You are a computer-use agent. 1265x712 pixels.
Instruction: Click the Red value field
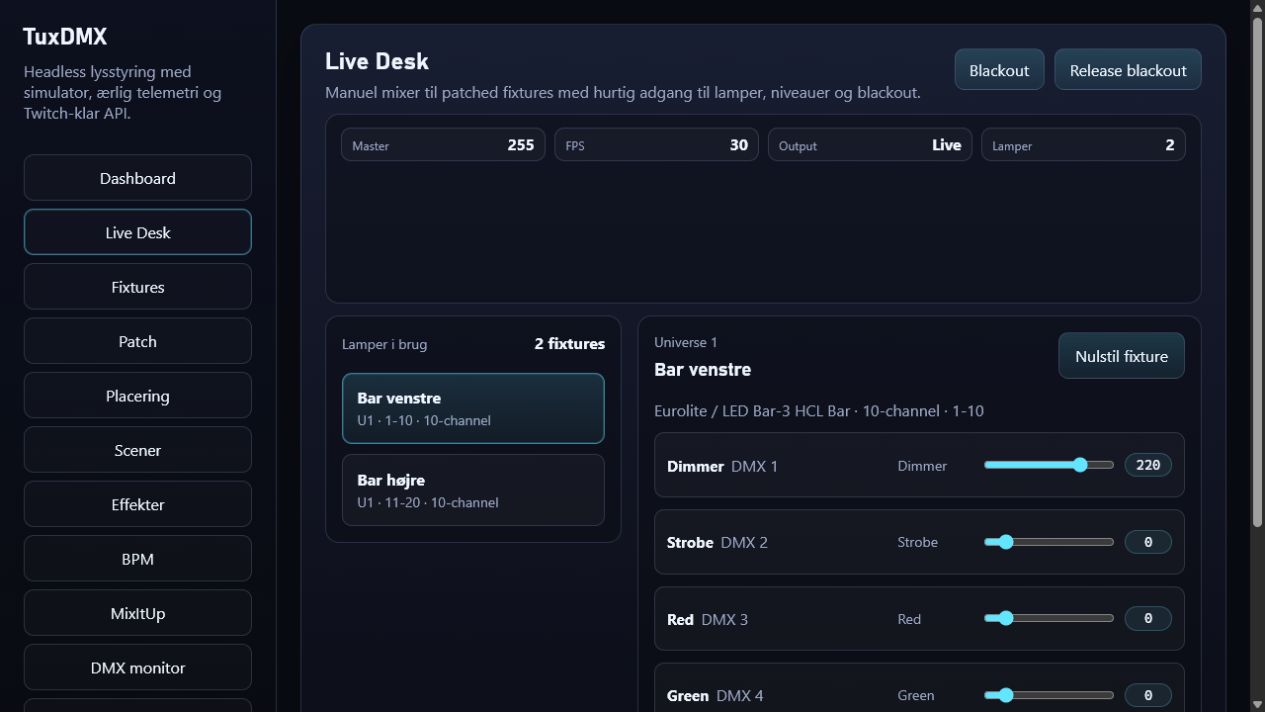(1148, 618)
